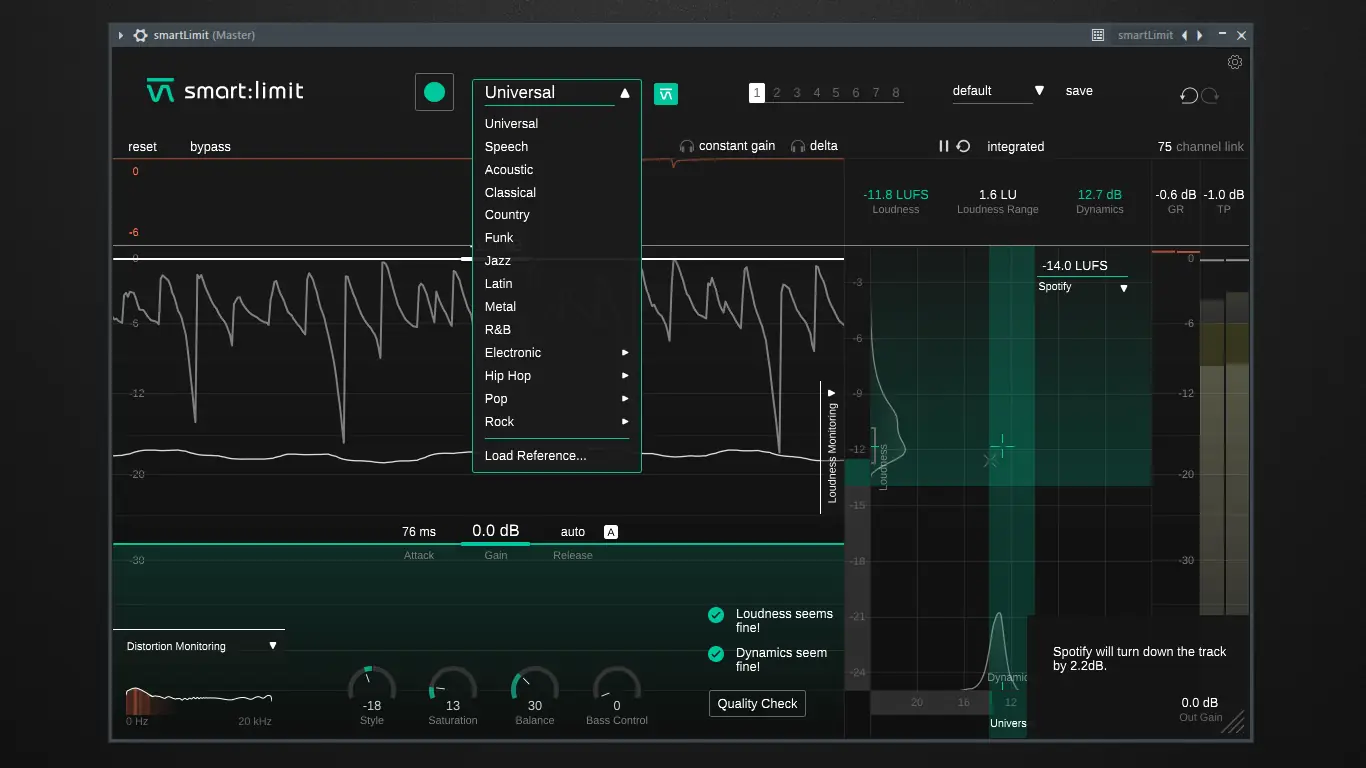This screenshot has height=768, width=1366.
Task: Click the smart:limit green logo button
Action: pyautogui.click(x=666, y=94)
